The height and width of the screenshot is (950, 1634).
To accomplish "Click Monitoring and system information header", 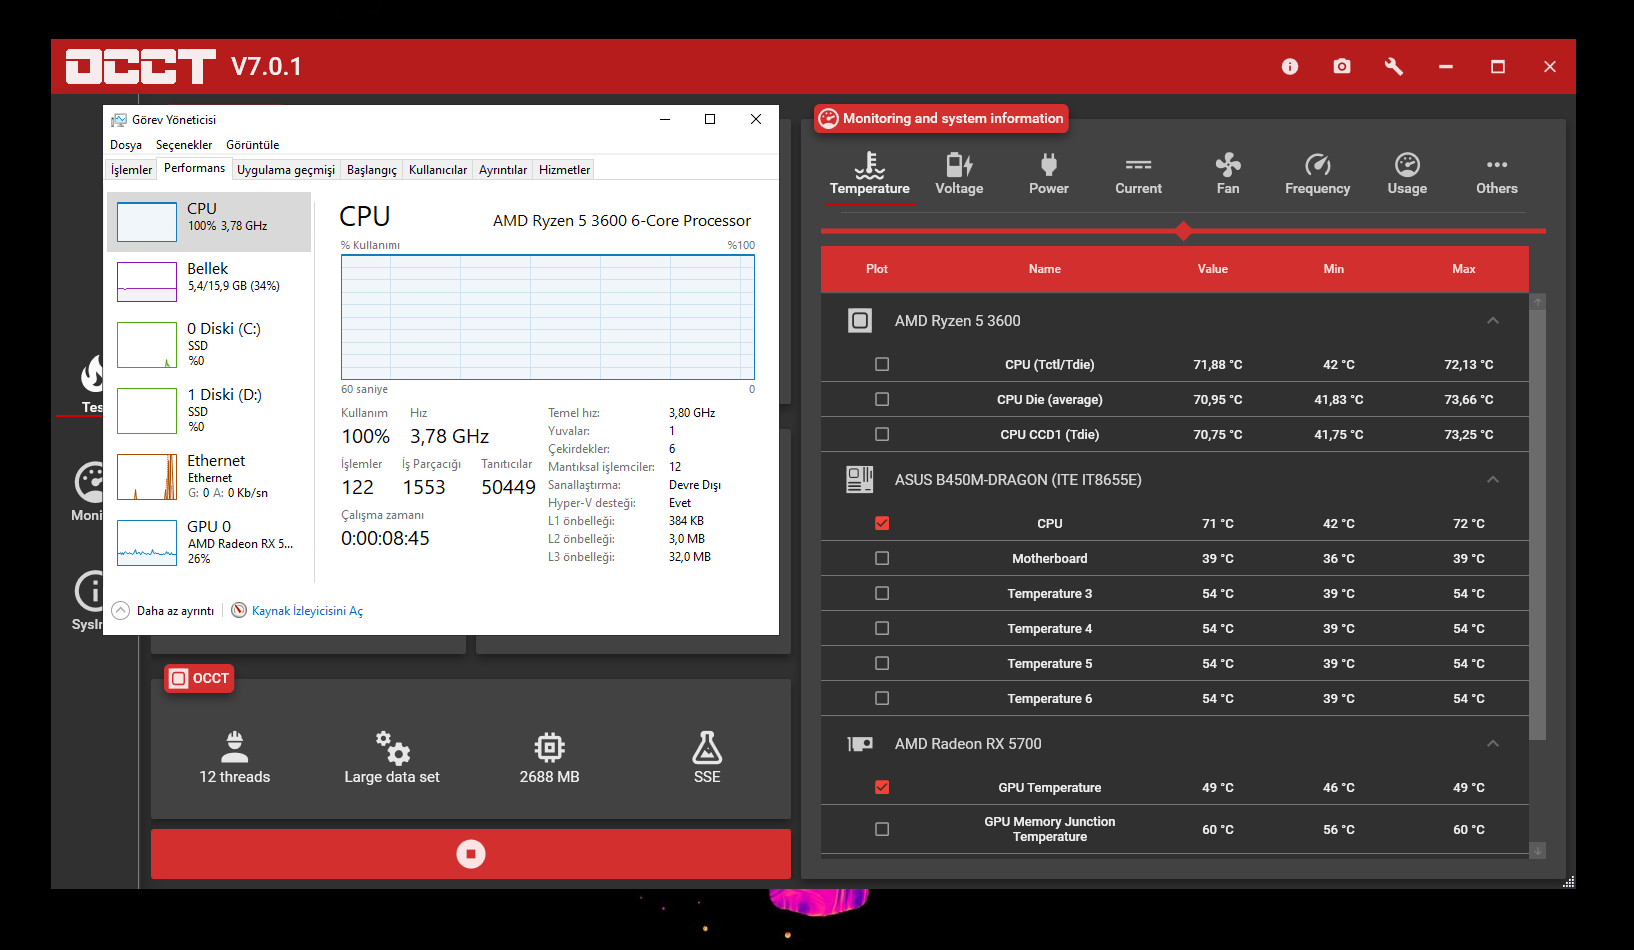I will [x=941, y=118].
